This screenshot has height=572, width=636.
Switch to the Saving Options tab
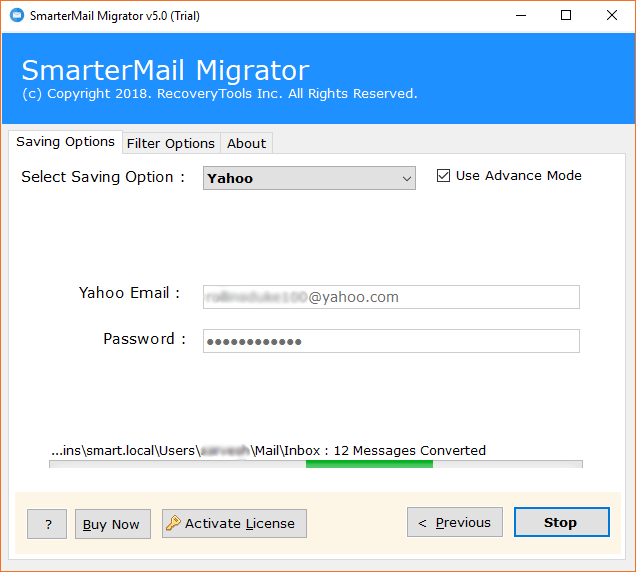pos(65,142)
